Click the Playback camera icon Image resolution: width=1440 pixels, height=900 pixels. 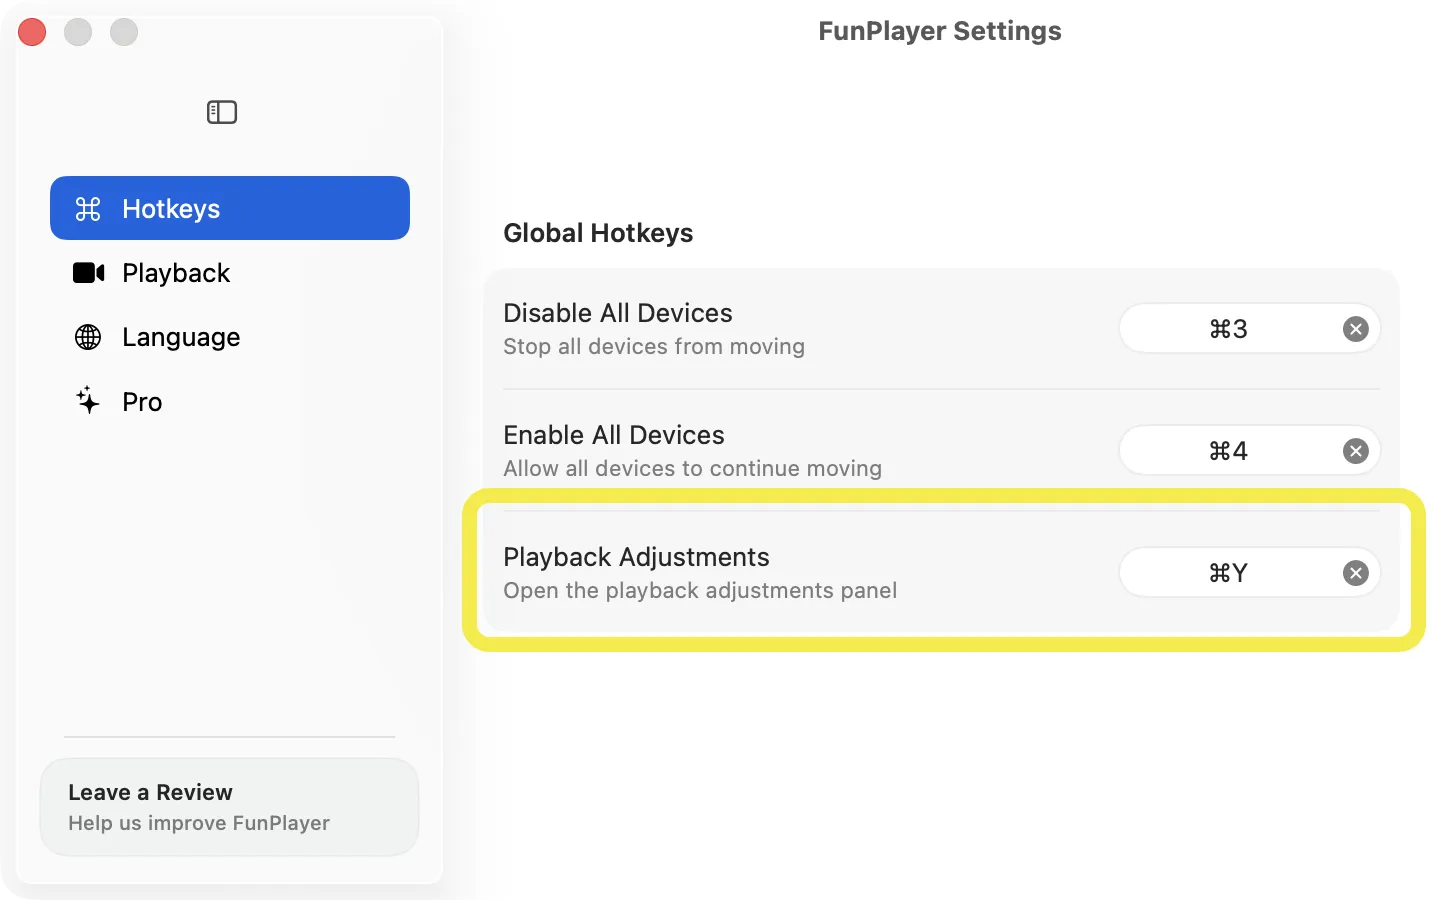89,272
